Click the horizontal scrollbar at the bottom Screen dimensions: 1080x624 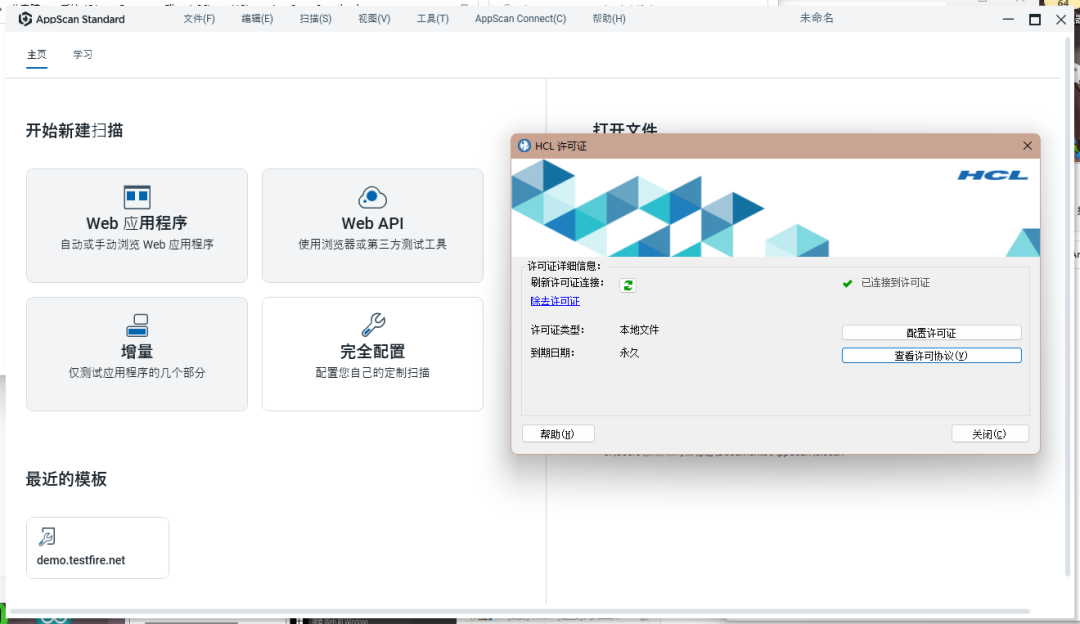click(520, 611)
